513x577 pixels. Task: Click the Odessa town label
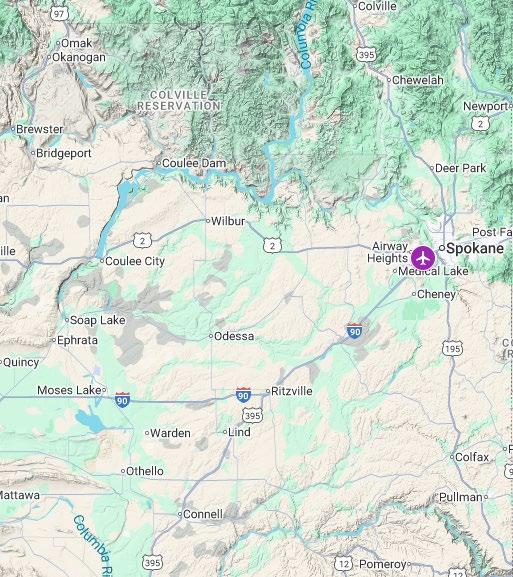234,336
